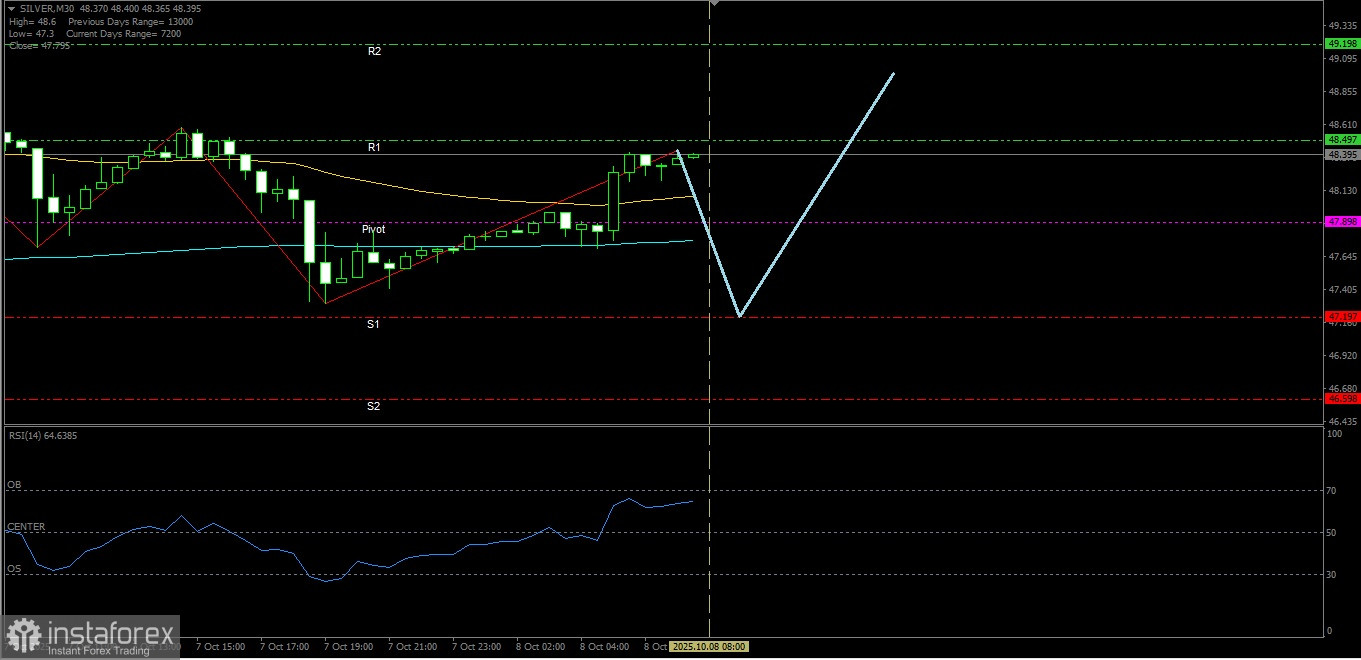Click the InstaForex gear logo icon
Screen dimensions: 1361x660
coord(23,636)
